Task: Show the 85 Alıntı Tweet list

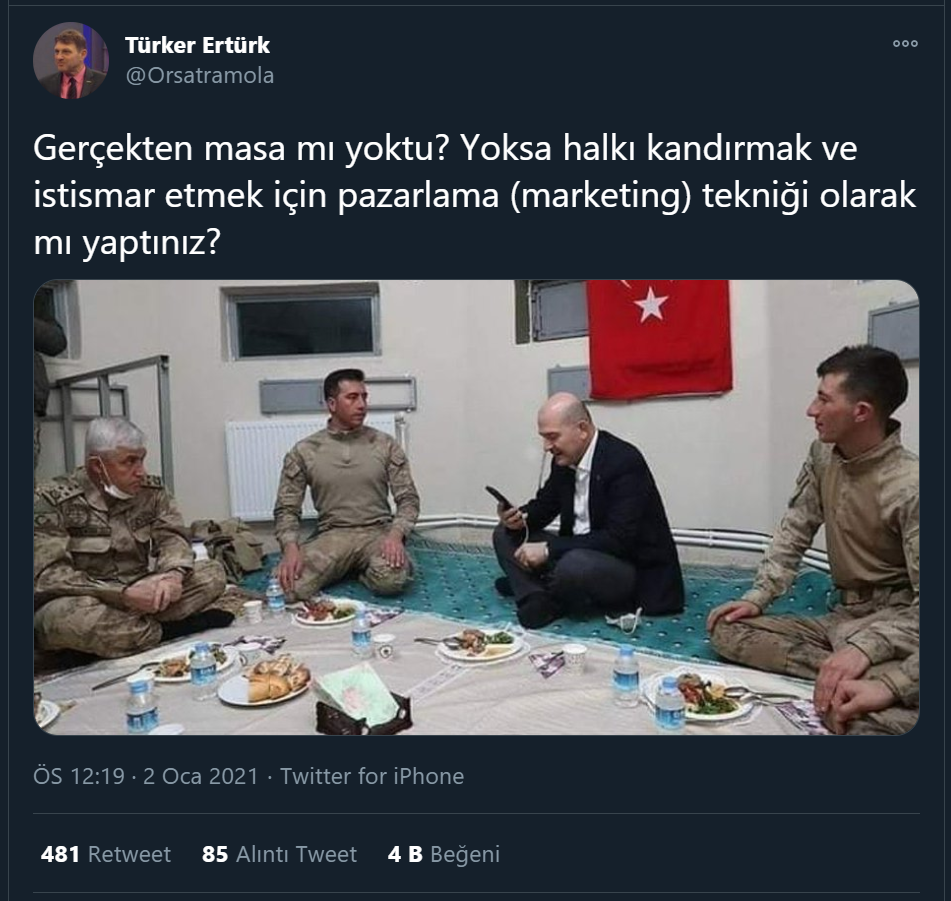Action: (279, 854)
